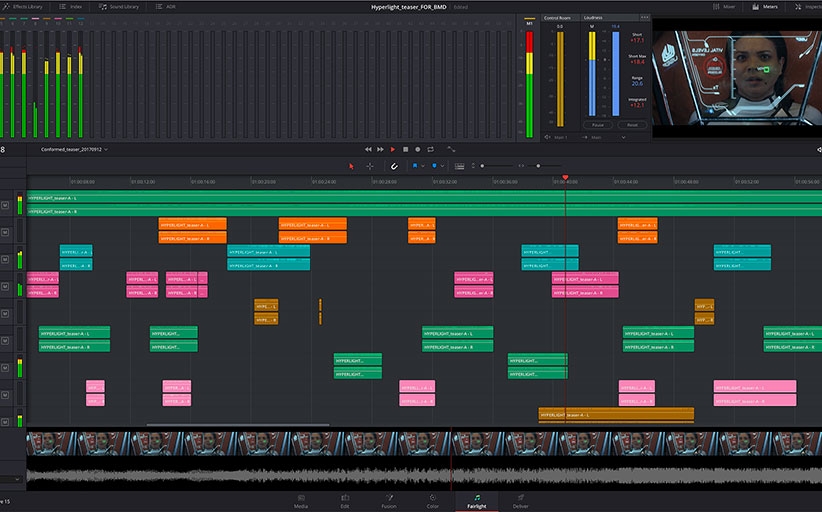Click the Reset button in Loudness panel

pos(632,125)
